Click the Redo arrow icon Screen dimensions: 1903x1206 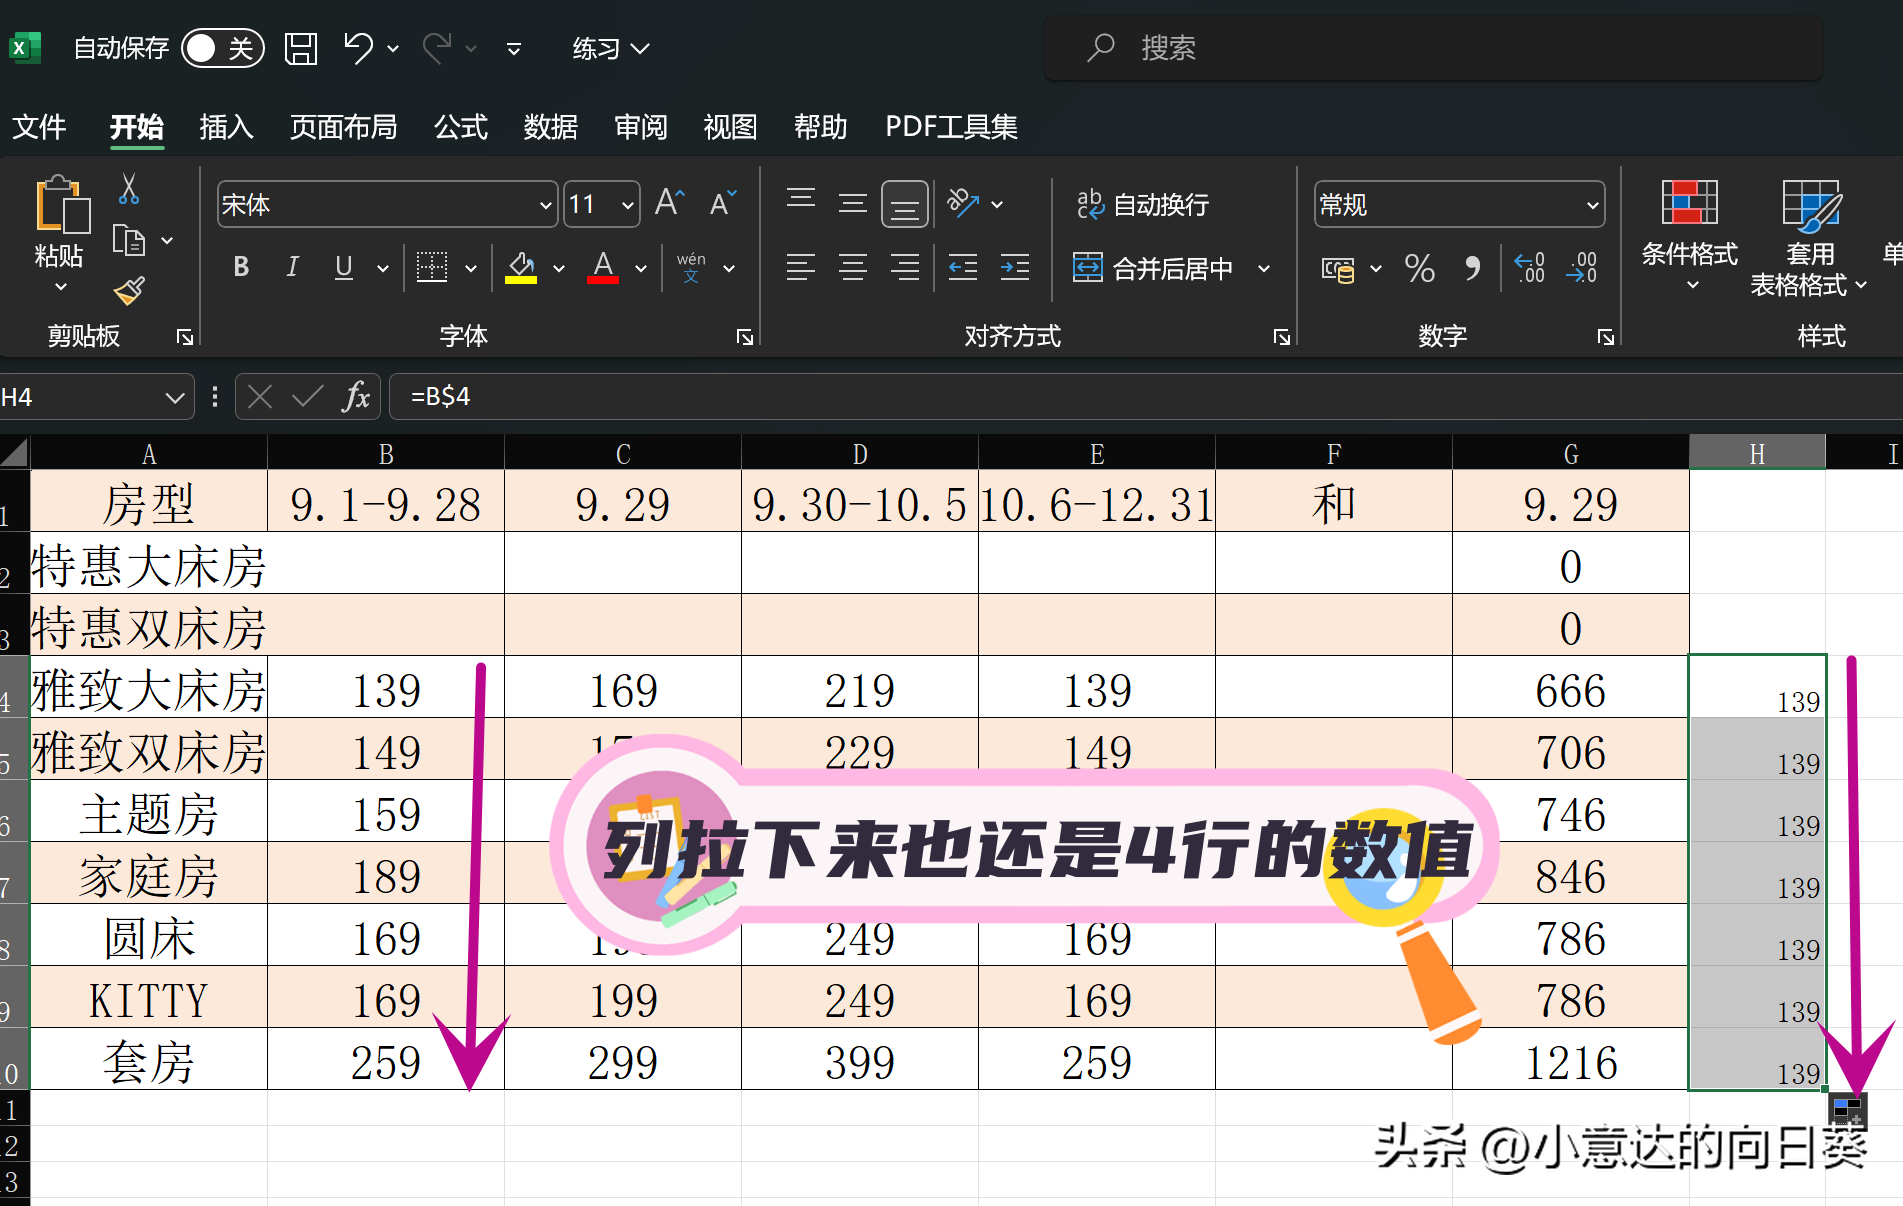pyautogui.click(x=438, y=47)
